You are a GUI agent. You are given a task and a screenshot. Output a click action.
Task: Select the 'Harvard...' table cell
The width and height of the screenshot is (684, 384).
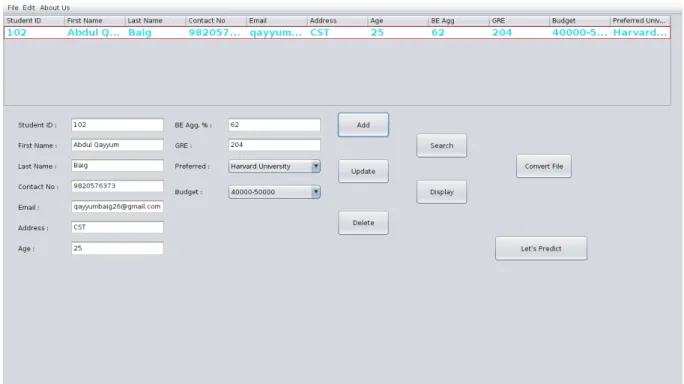click(x=640, y=33)
